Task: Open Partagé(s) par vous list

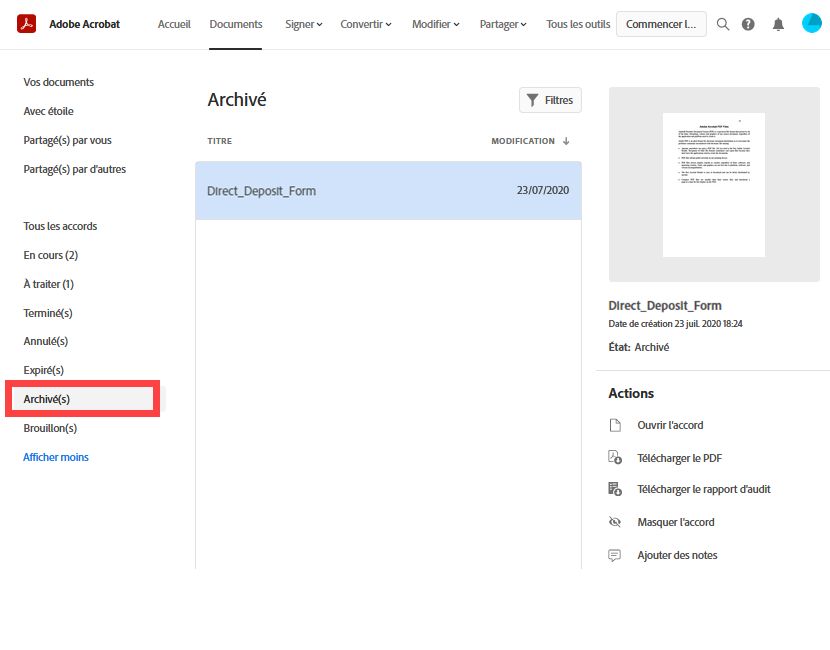Action: point(67,140)
